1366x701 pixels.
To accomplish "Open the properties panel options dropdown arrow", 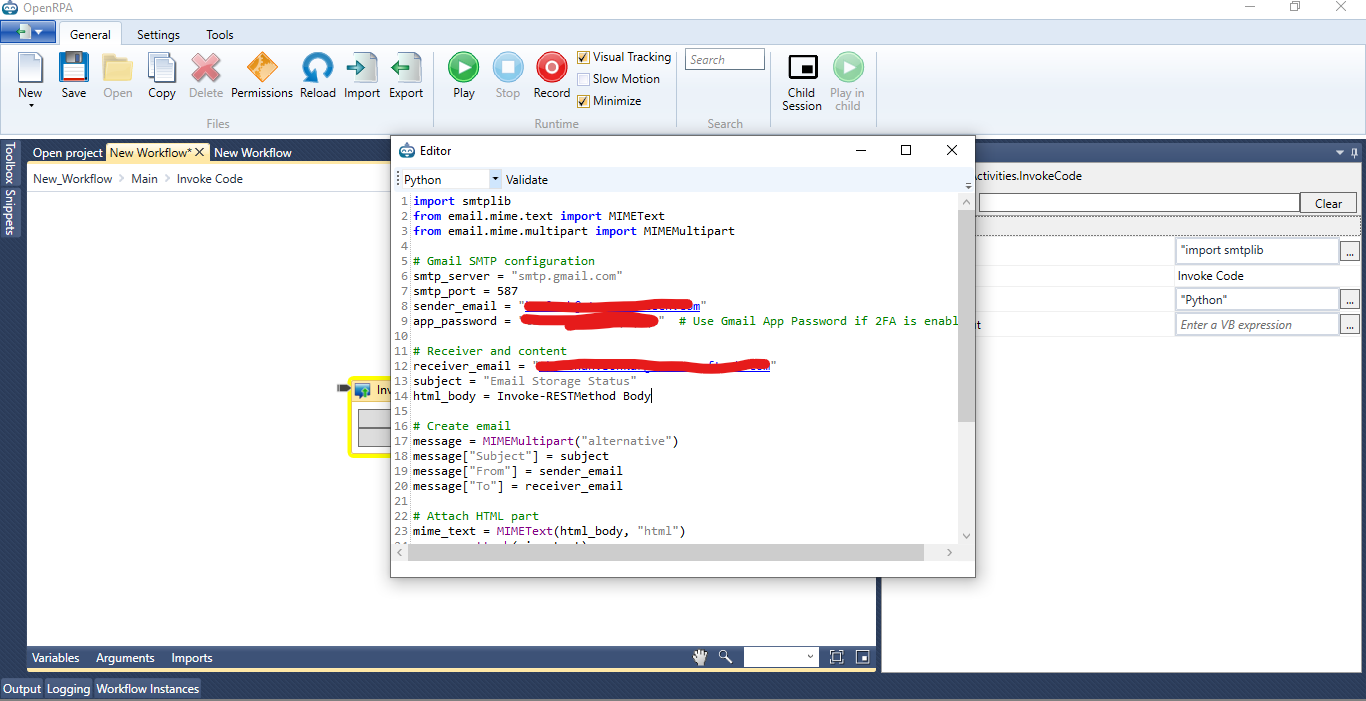I will pos(1340,152).
